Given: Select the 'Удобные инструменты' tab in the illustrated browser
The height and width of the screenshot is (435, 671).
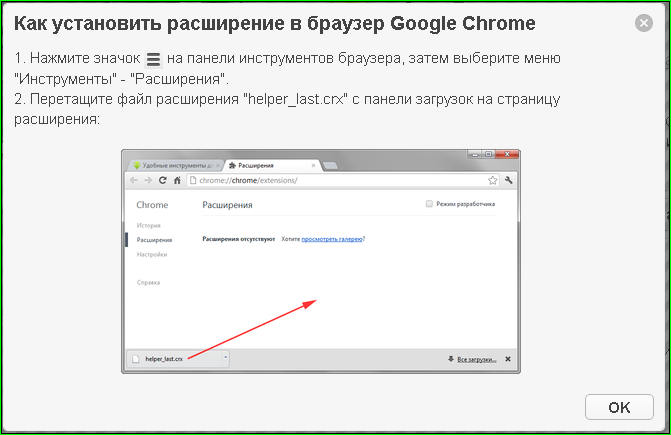Looking at the screenshot, I should coord(176,166).
